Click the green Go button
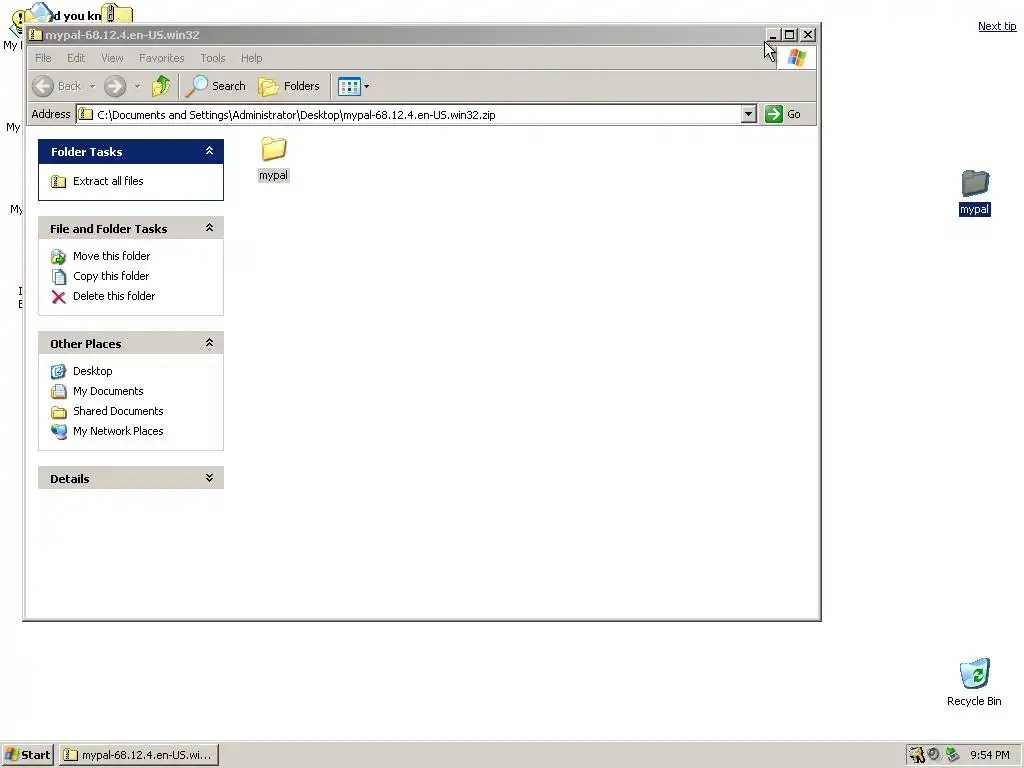The image size is (1024, 768). 783,114
